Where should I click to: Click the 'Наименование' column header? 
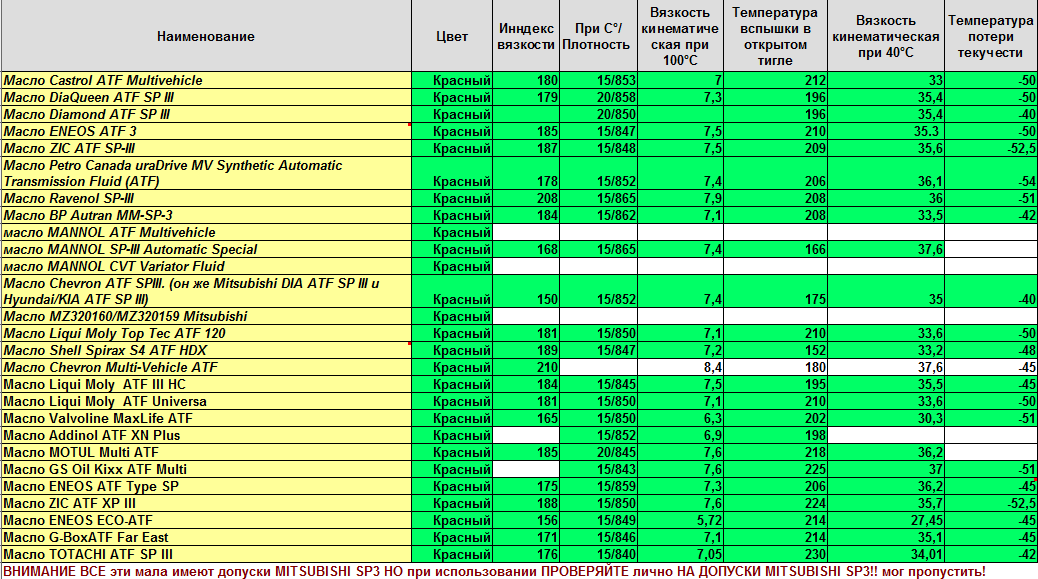(205, 36)
